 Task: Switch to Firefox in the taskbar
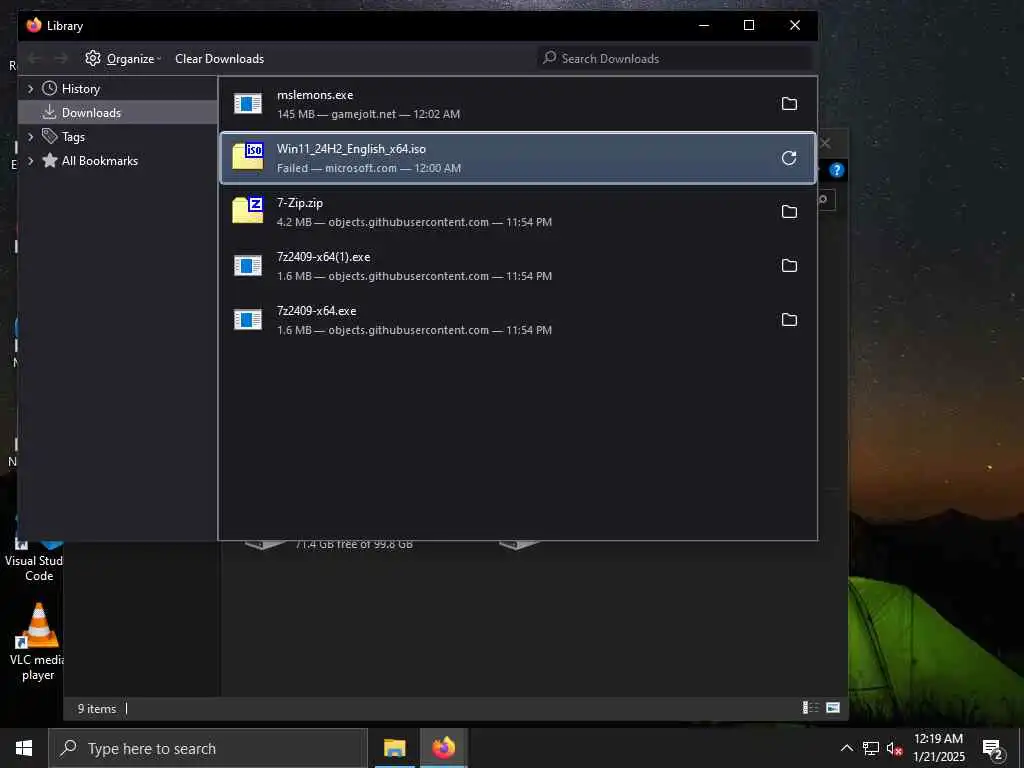(x=443, y=748)
